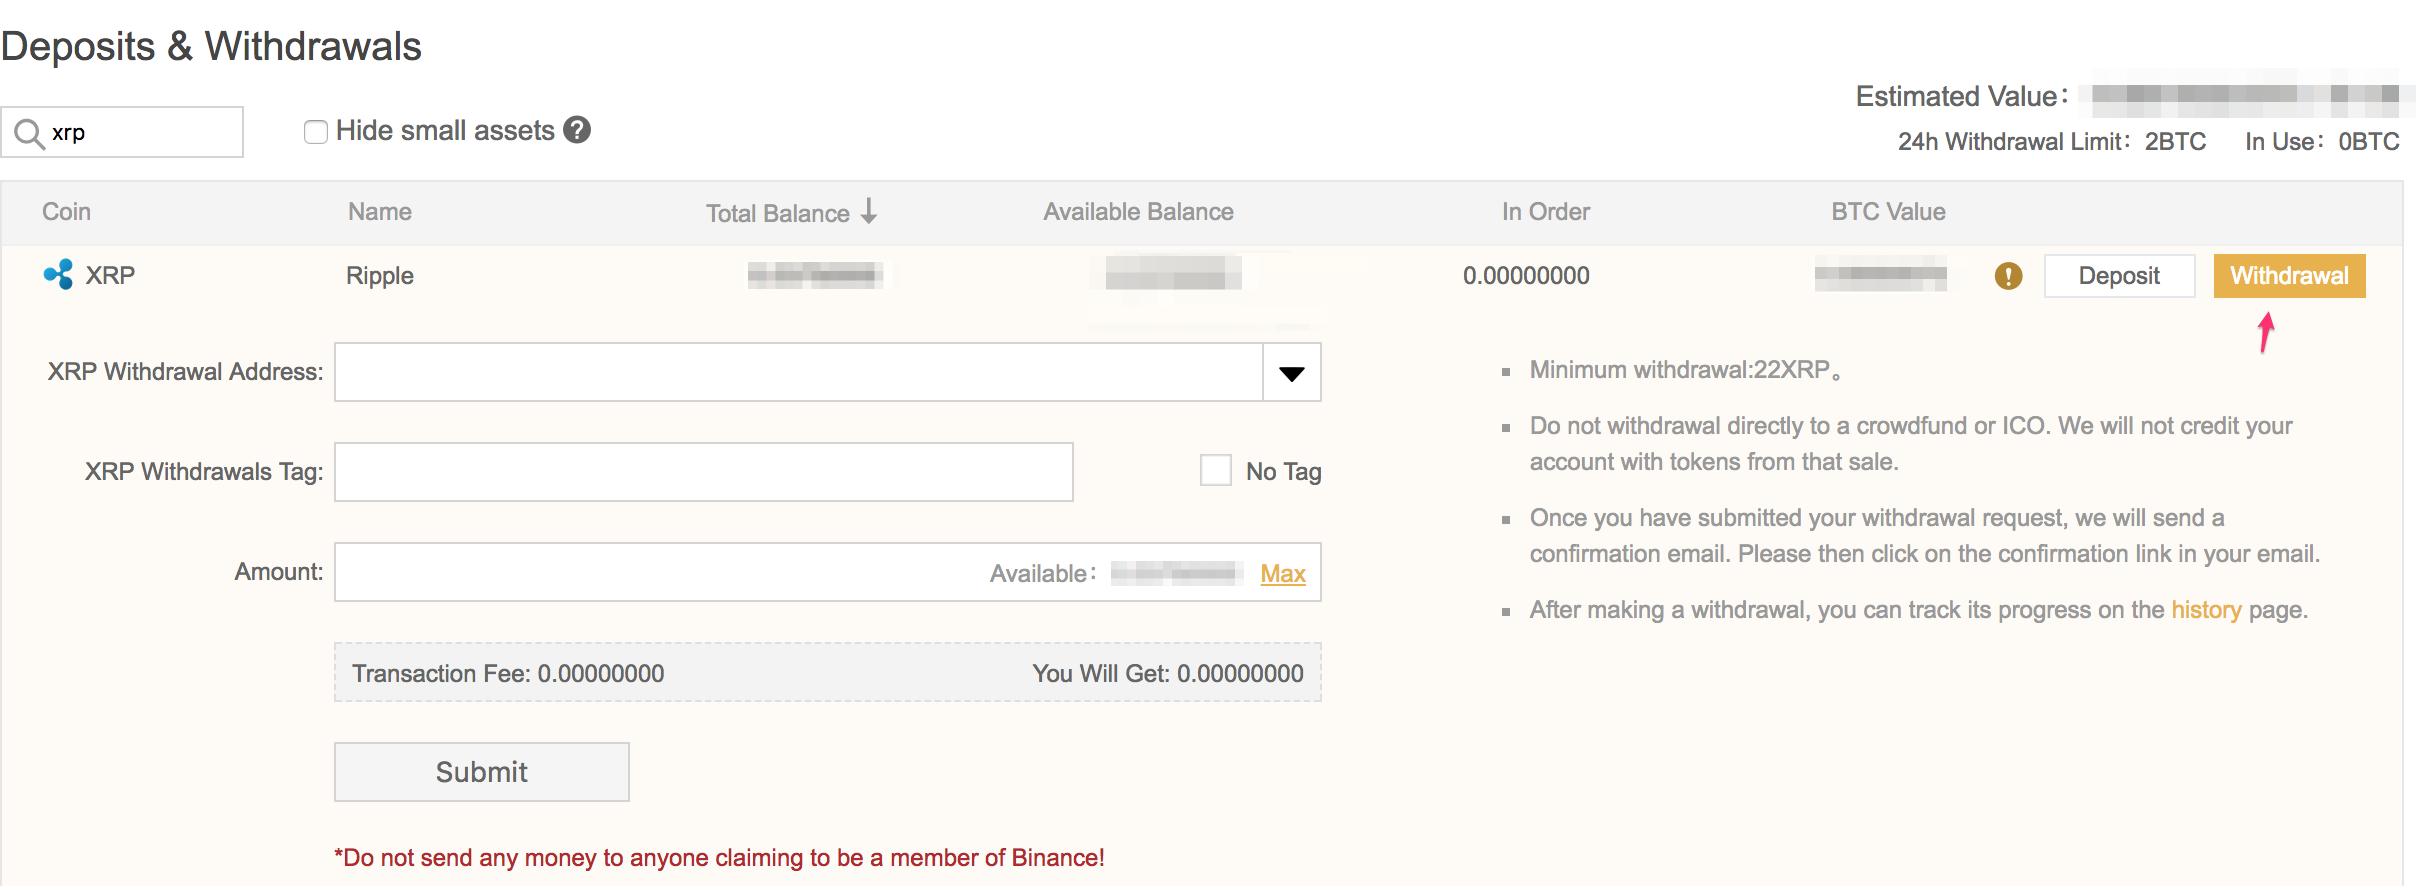Enable the Hide small assets checkbox
This screenshot has width=2416, height=886.
tap(316, 132)
